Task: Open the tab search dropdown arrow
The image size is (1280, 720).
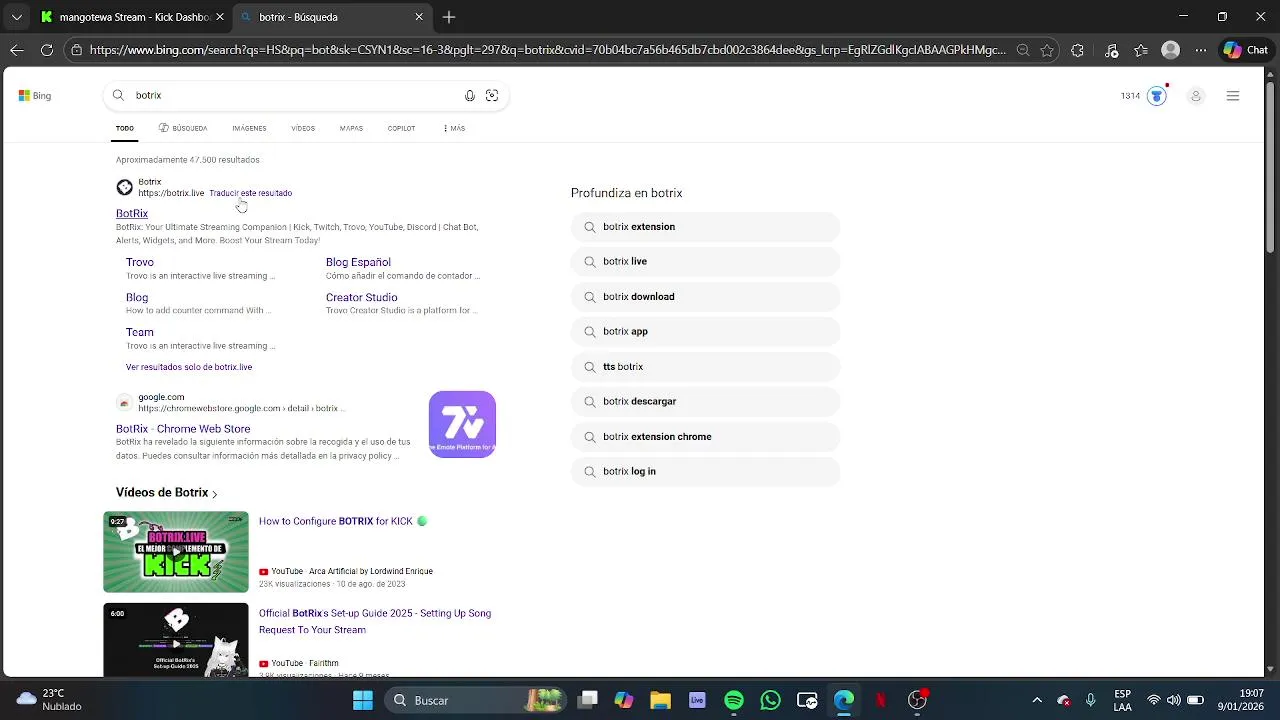Action: [16, 17]
